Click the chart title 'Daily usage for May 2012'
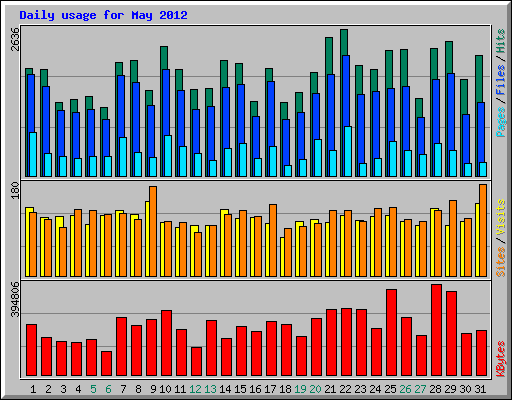The height and width of the screenshot is (400, 512). (x=103, y=15)
